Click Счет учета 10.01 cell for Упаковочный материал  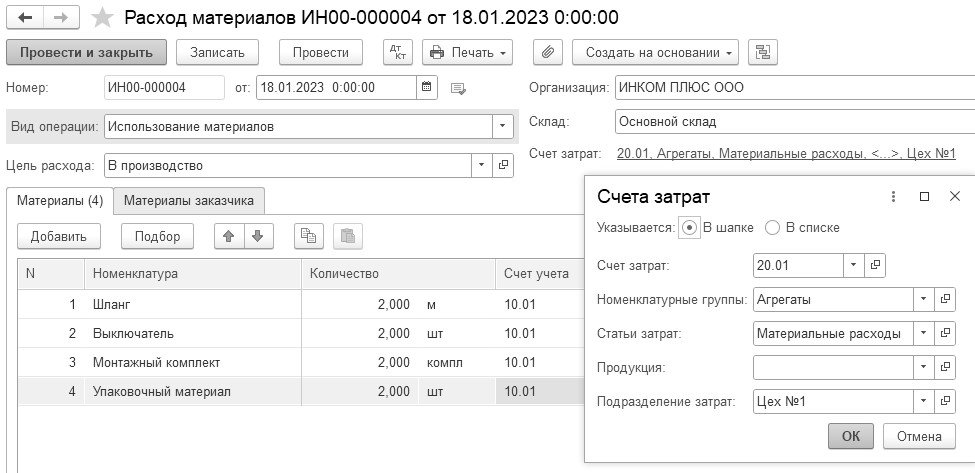coord(540,392)
